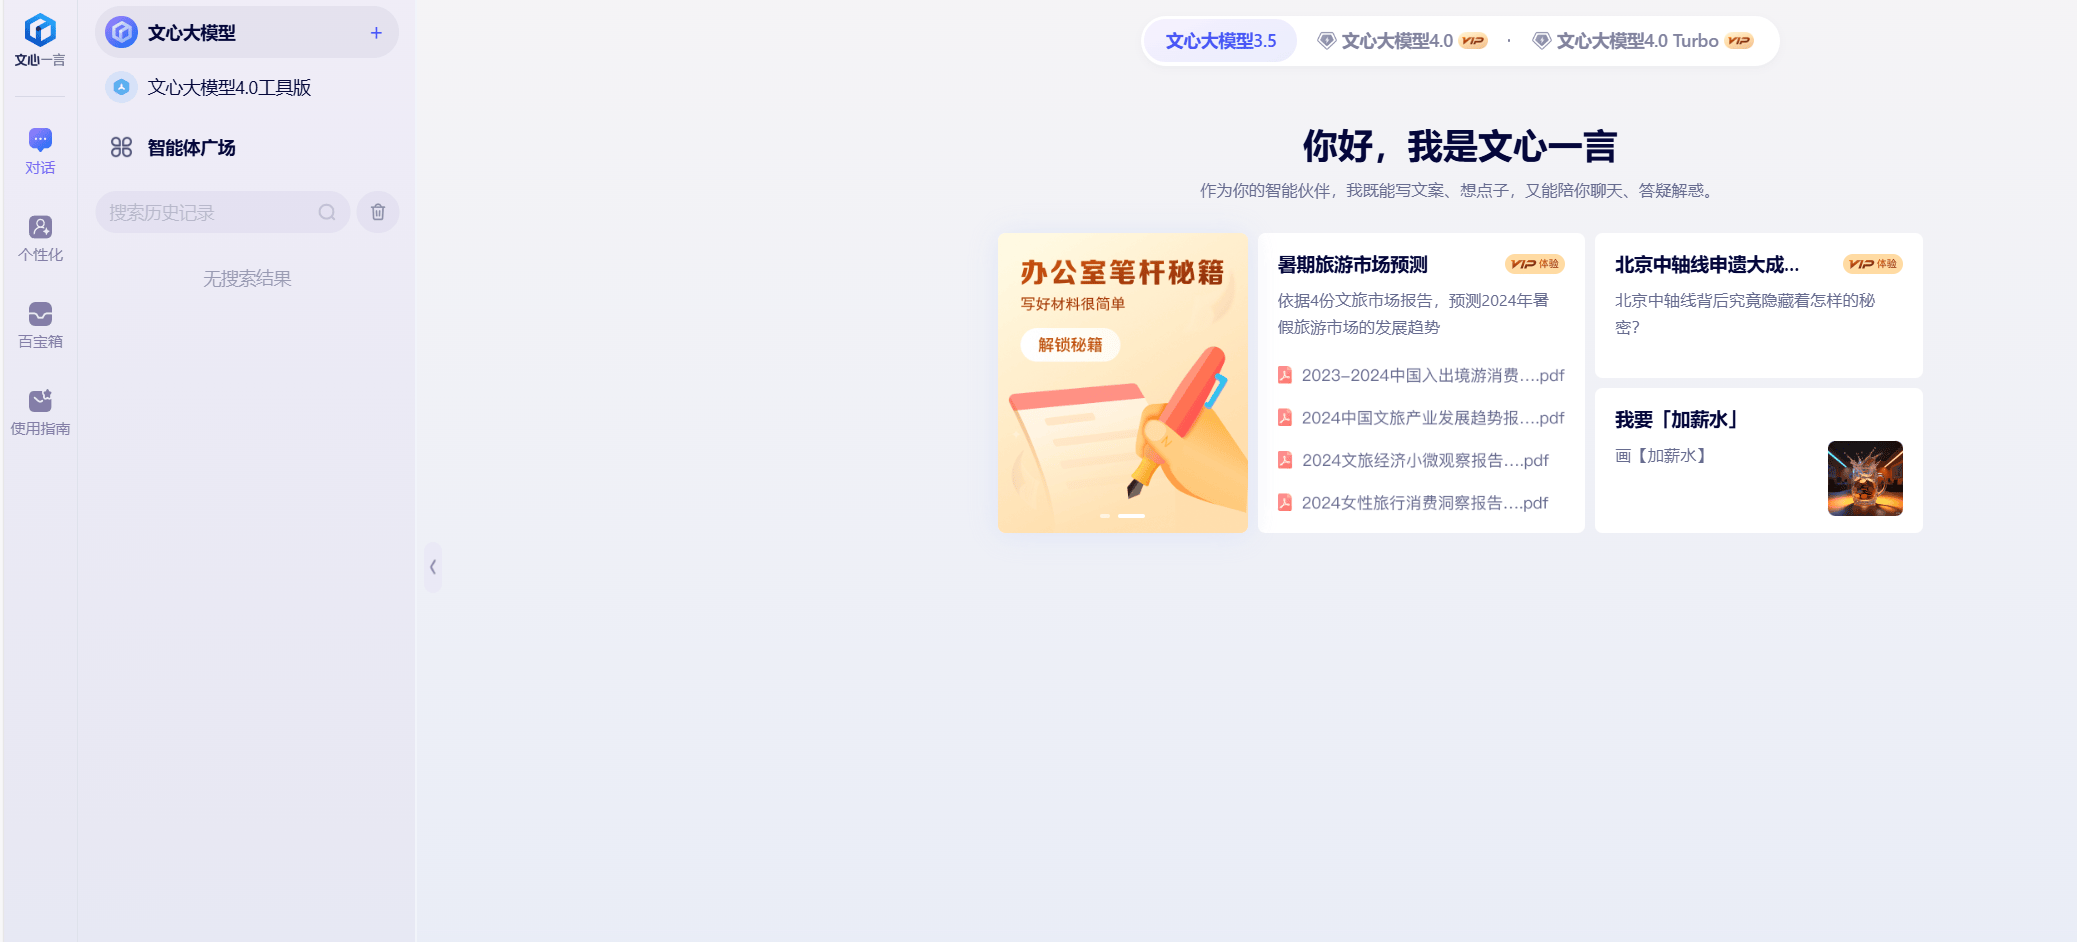Click PDF icon beside 2024女性旅行消费洞察报告
This screenshot has width=2077, height=942.
click(x=1285, y=502)
